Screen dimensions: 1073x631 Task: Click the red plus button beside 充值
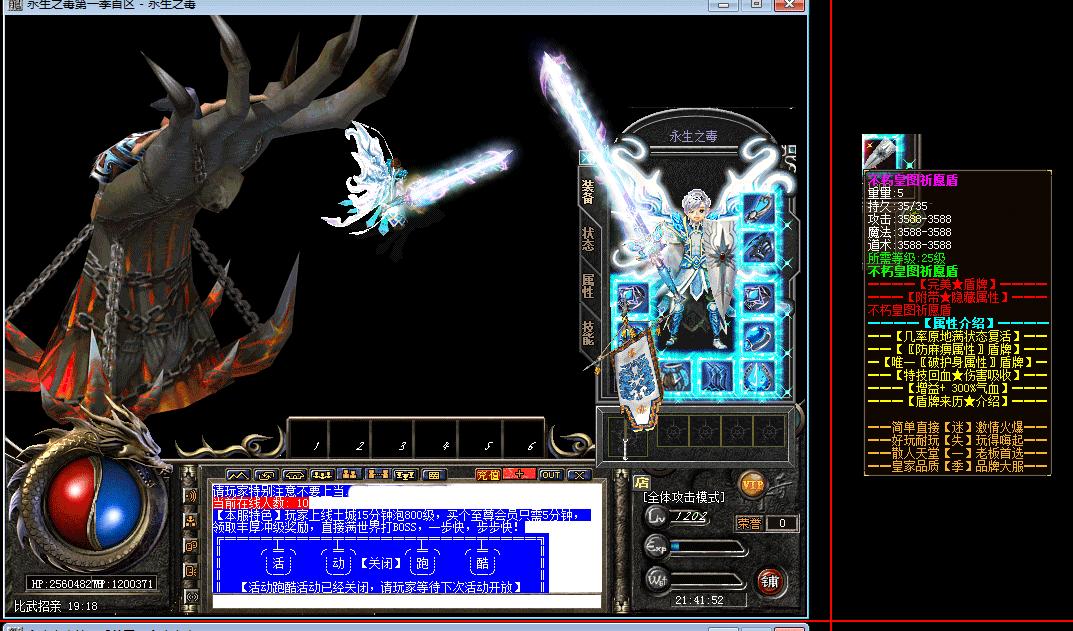click(x=519, y=474)
